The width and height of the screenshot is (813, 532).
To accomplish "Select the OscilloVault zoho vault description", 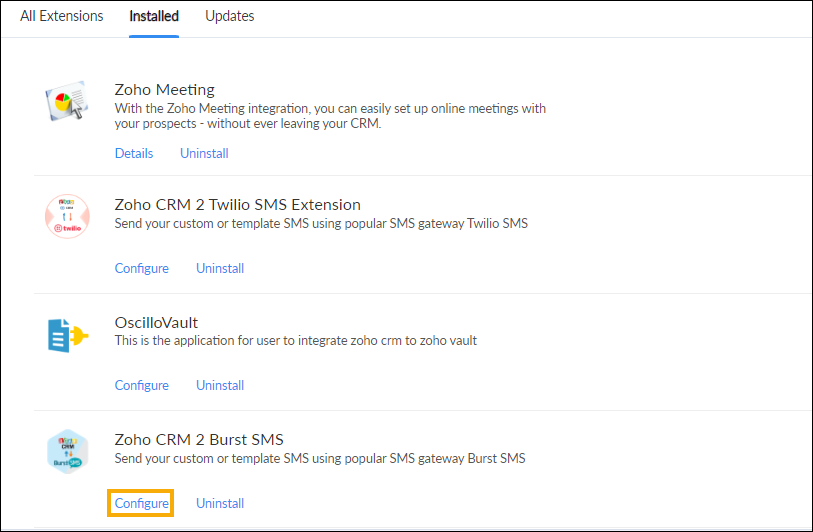I will tap(296, 341).
